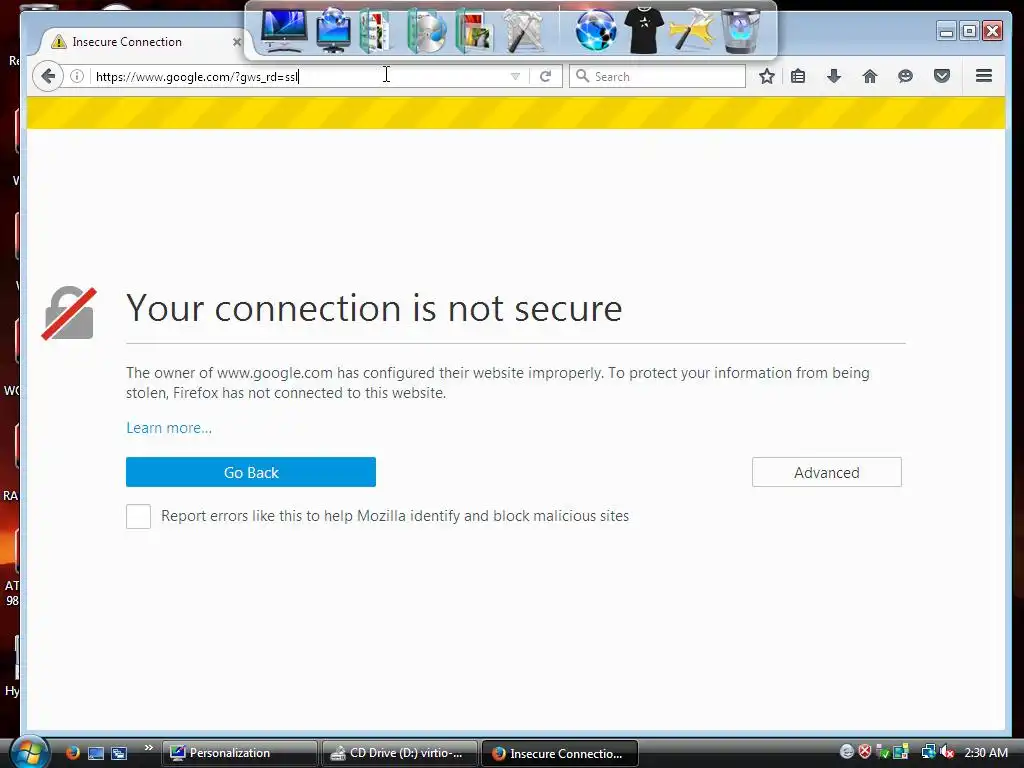Open the Pocket icon in toolbar
Screen dimensions: 1024x768
pos(942,76)
